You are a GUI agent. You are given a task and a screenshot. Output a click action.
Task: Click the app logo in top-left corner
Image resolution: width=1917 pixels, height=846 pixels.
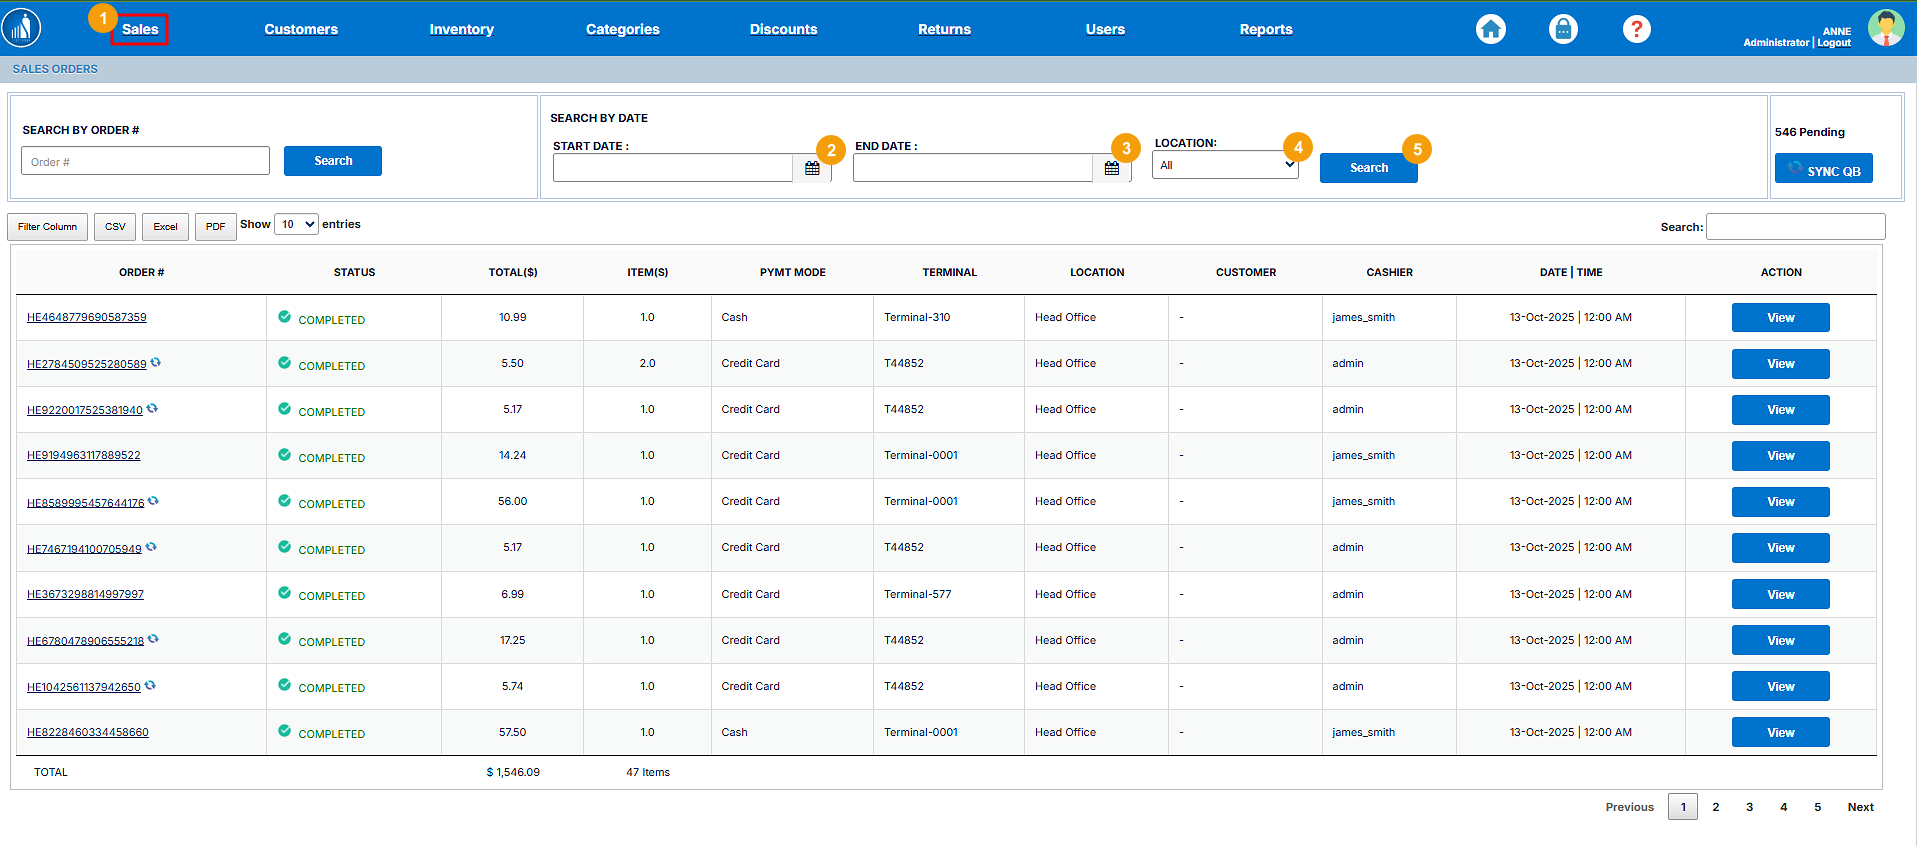pos(22,28)
